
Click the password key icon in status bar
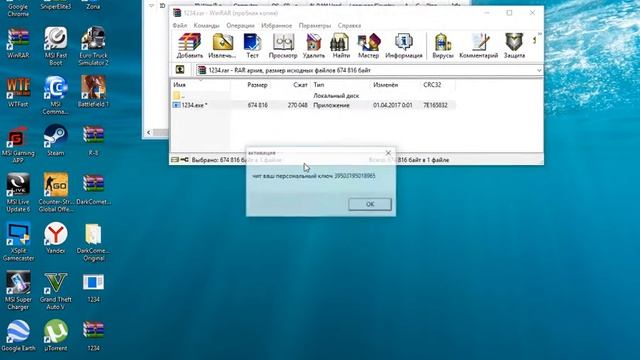pos(184,160)
